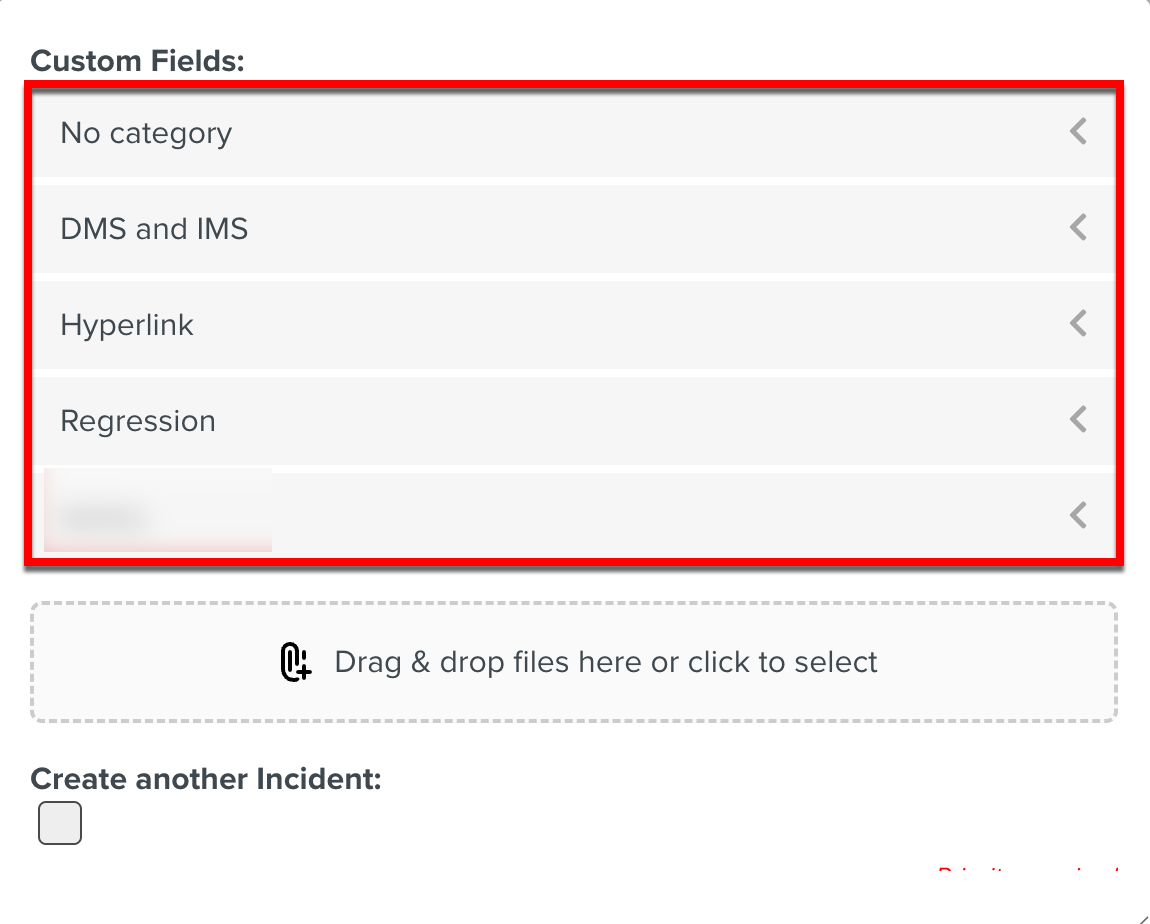Image resolution: width=1150 pixels, height=924 pixels.
Task: Click the paperclip attach file icon
Action: point(295,662)
